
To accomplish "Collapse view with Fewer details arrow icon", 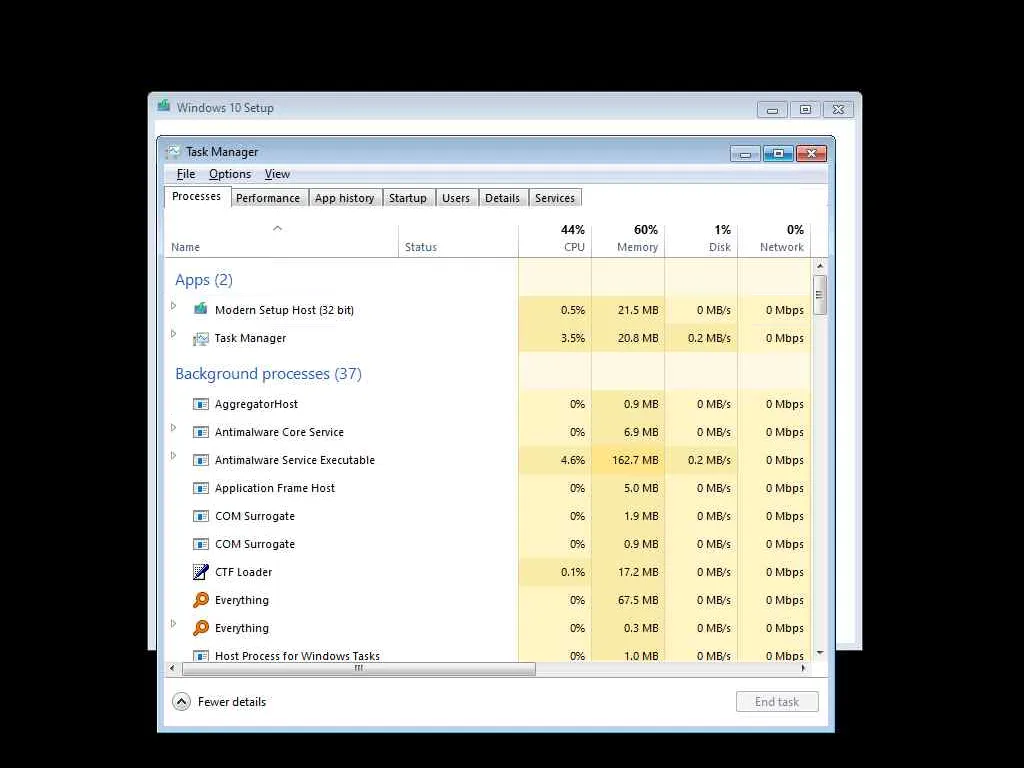I will [182, 702].
